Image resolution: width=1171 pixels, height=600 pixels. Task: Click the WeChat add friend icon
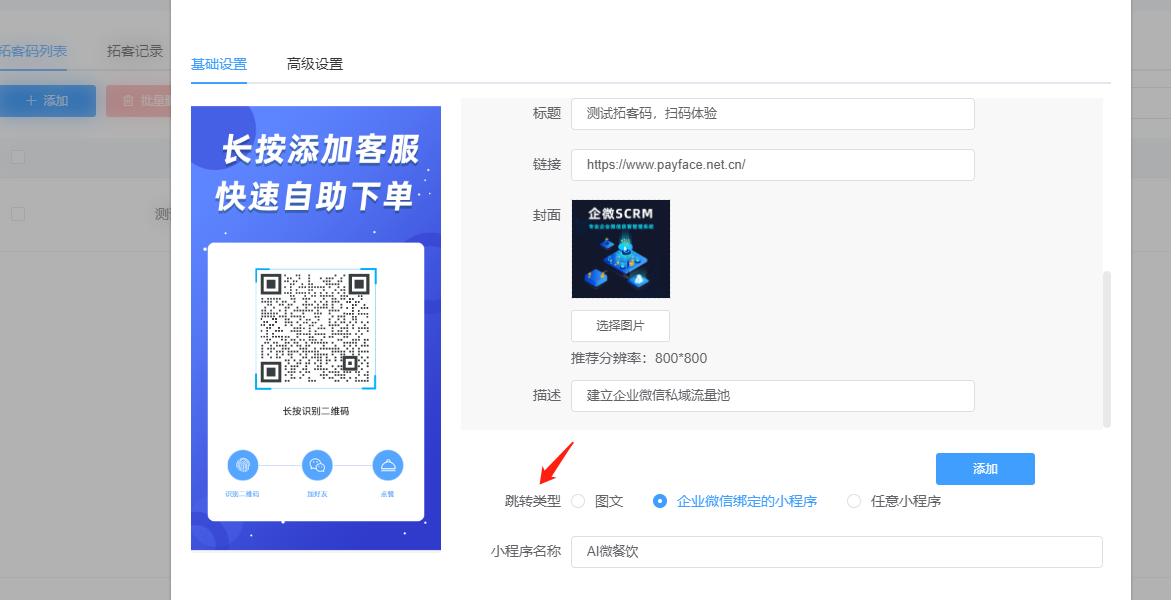pos(317,465)
